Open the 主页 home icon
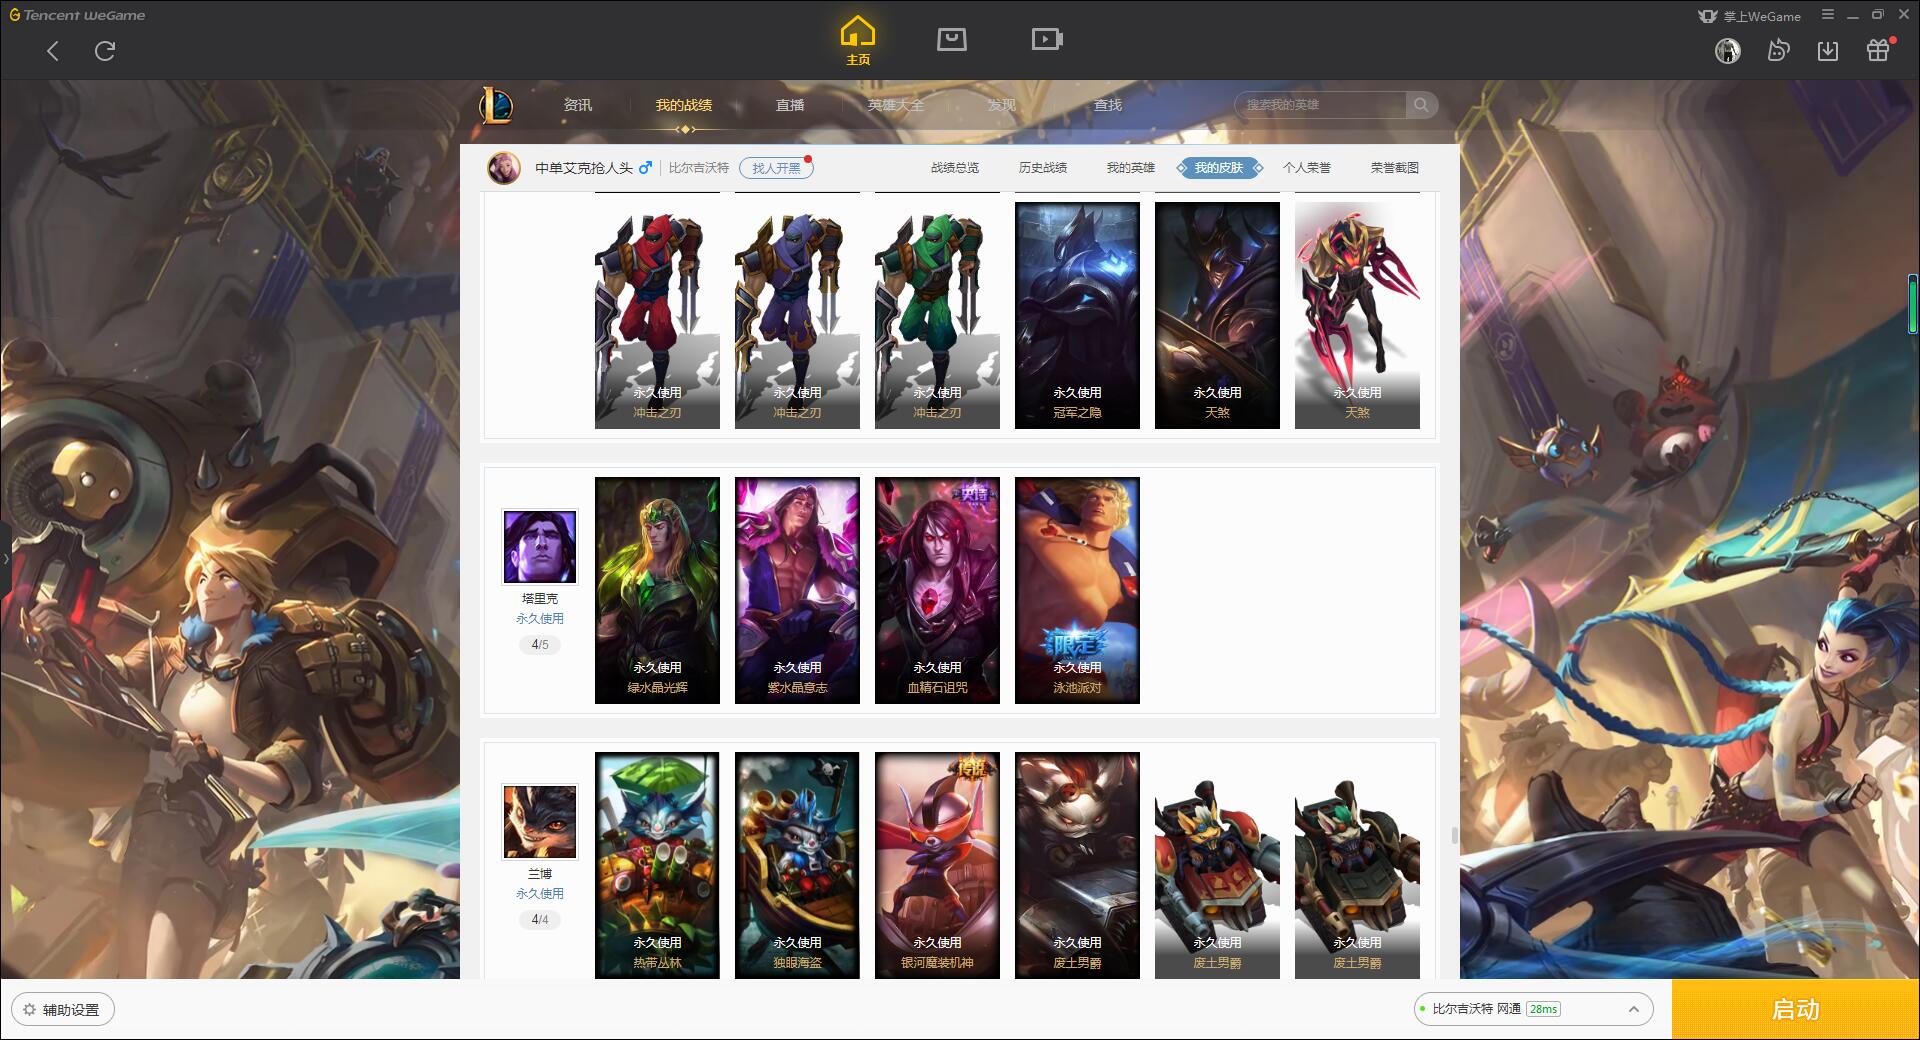This screenshot has width=1920, height=1040. point(858,41)
